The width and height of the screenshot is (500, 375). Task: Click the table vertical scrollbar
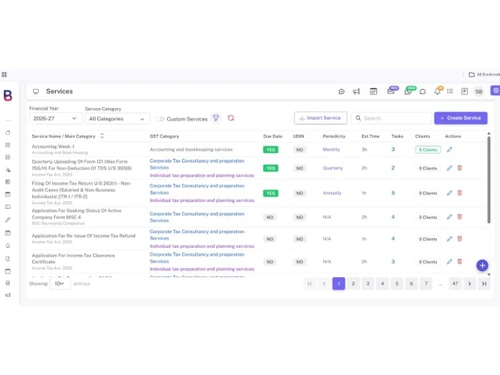[x=489, y=180]
